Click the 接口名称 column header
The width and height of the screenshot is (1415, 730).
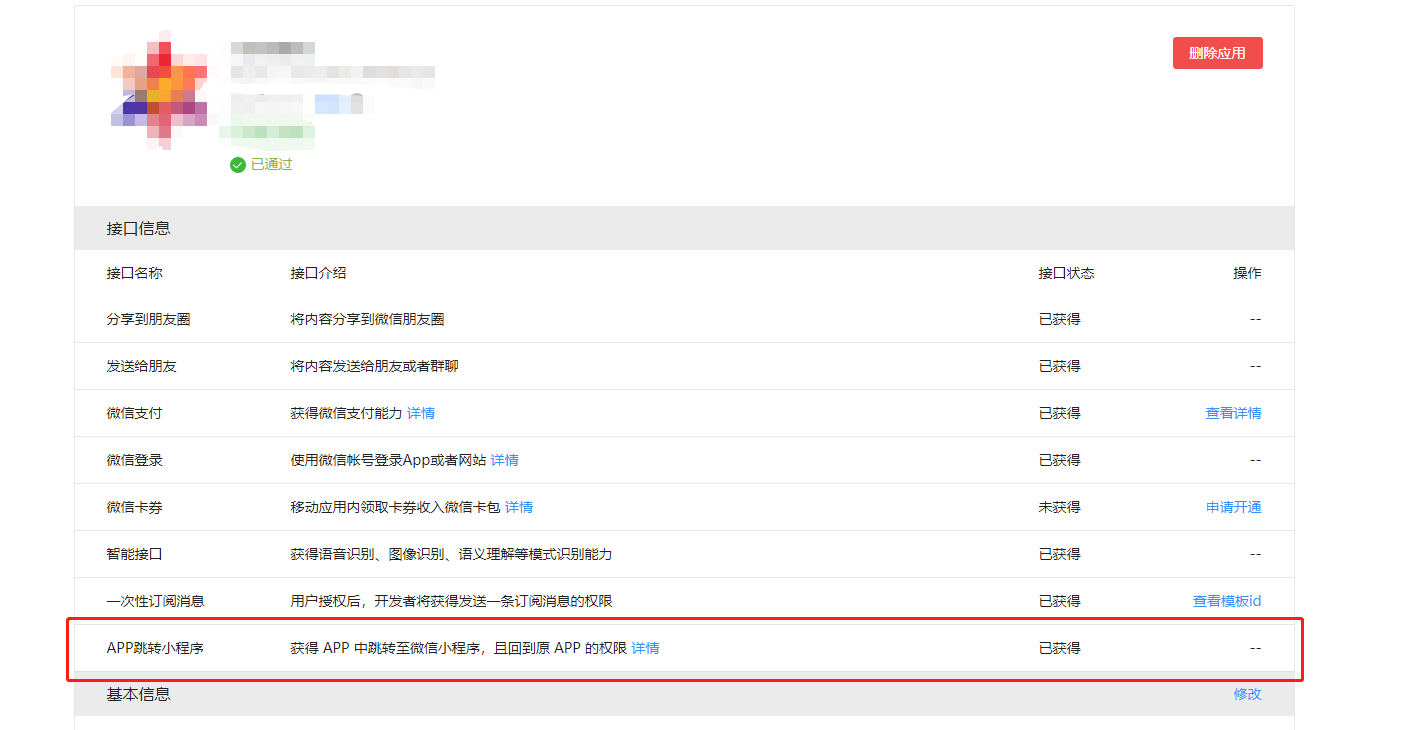(x=135, y=273)
